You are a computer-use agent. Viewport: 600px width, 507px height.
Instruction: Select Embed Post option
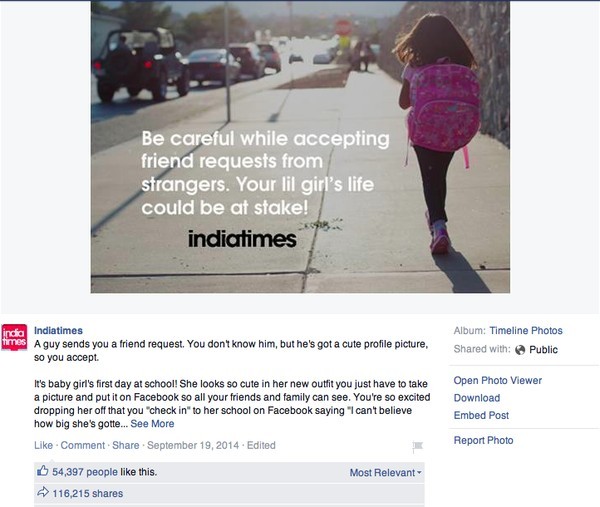pyautogui.click(x=481, y=415)
